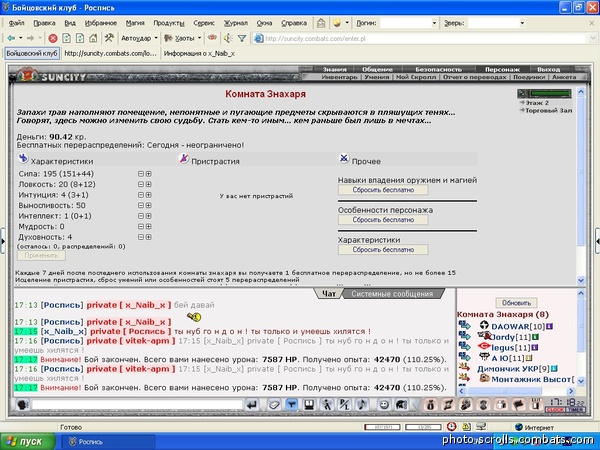Click the private message icon beside DAOWAR

pyautogui.click(x=465, y=326)
